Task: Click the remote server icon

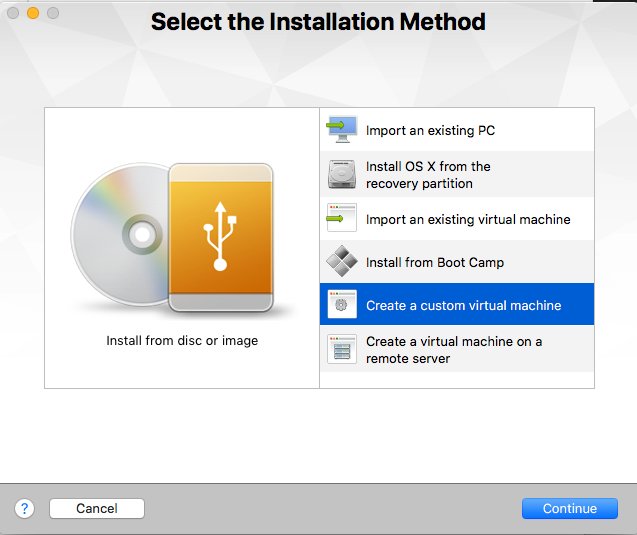Action: tap(342, 349)
